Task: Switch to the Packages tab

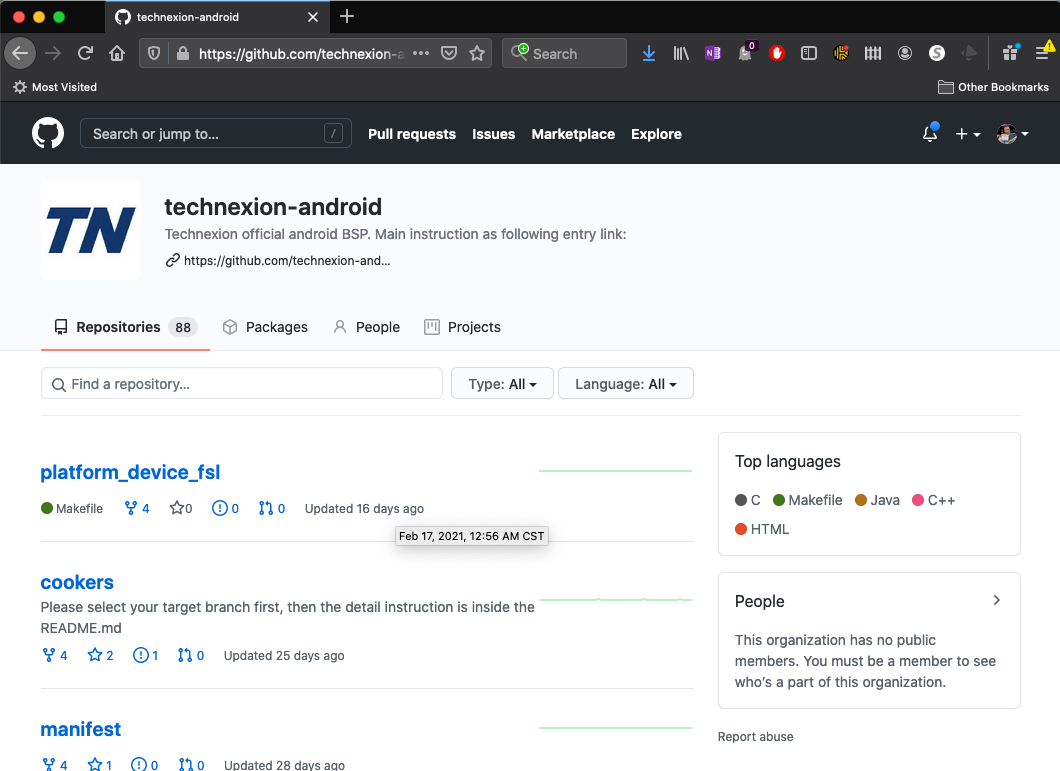Action: click(x=265, y=327)
